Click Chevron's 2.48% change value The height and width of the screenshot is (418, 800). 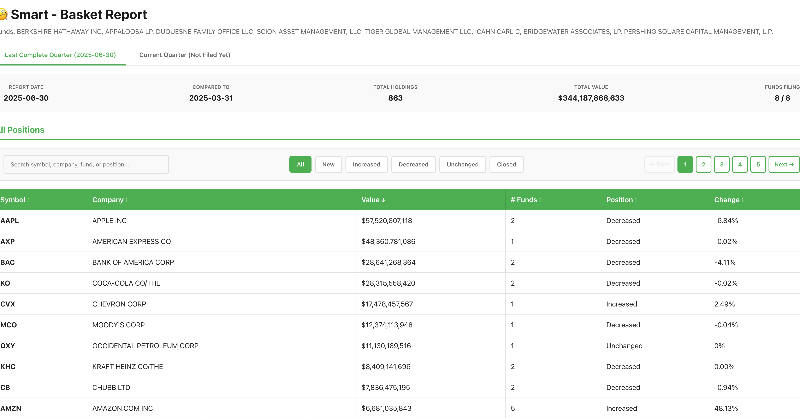click(724, 304)
